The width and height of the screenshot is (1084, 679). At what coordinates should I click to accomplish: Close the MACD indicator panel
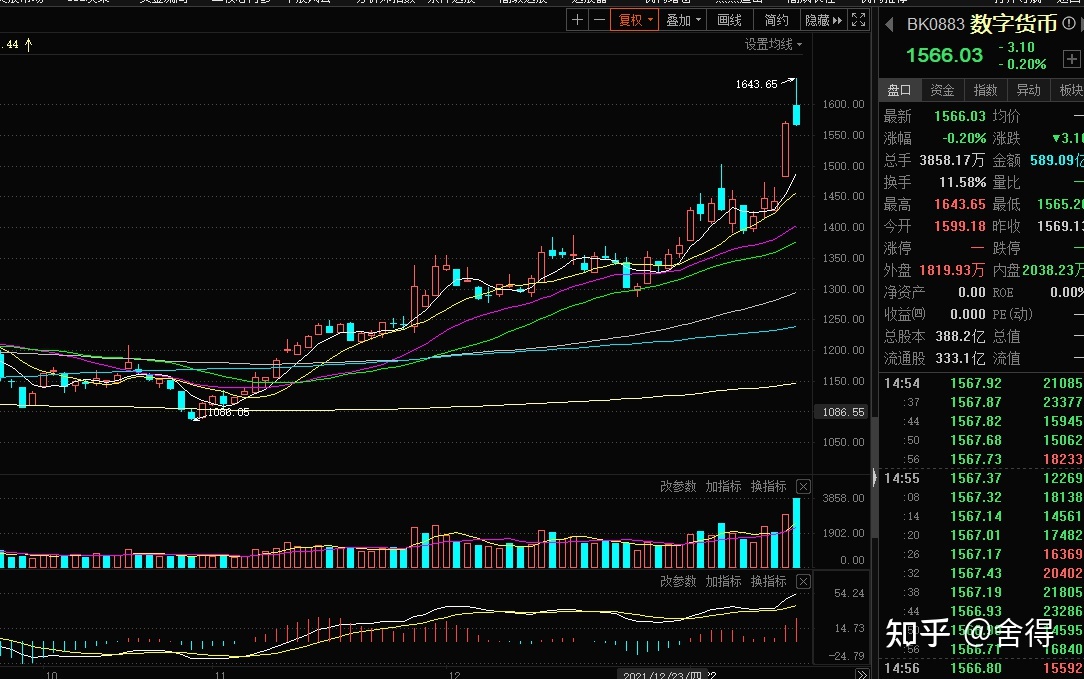(803, 581)
